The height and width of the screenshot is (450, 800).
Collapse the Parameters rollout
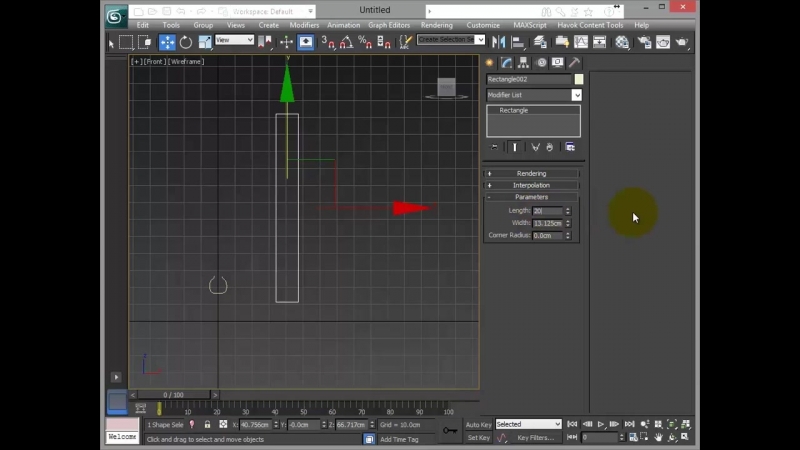tap(531, 197)
